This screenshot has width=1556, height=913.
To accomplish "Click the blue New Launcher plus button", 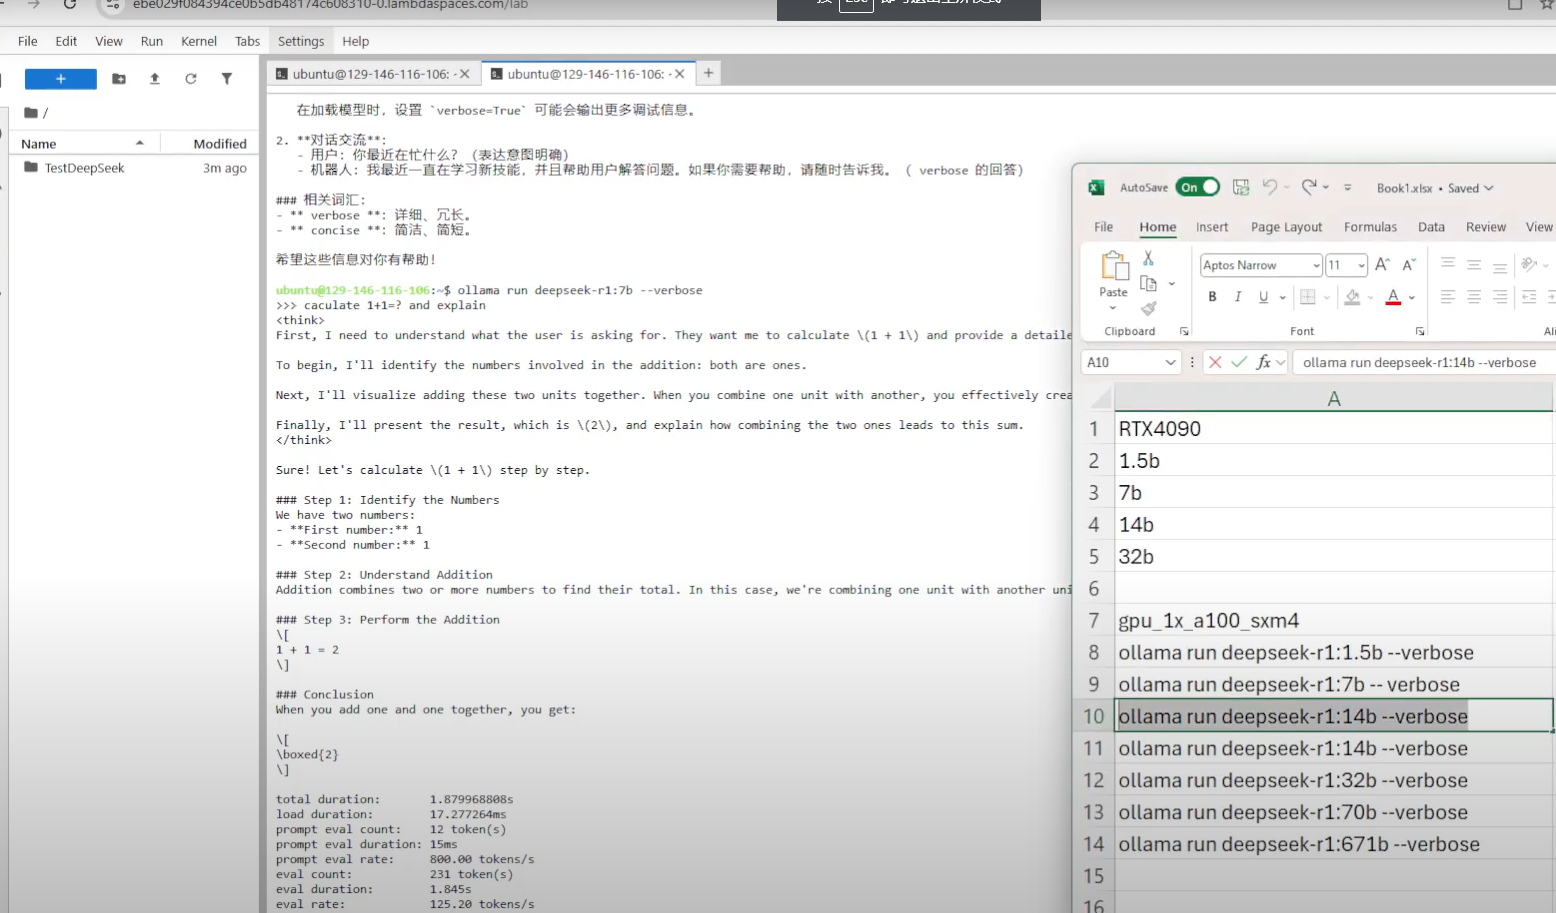I will coord(60,79).
